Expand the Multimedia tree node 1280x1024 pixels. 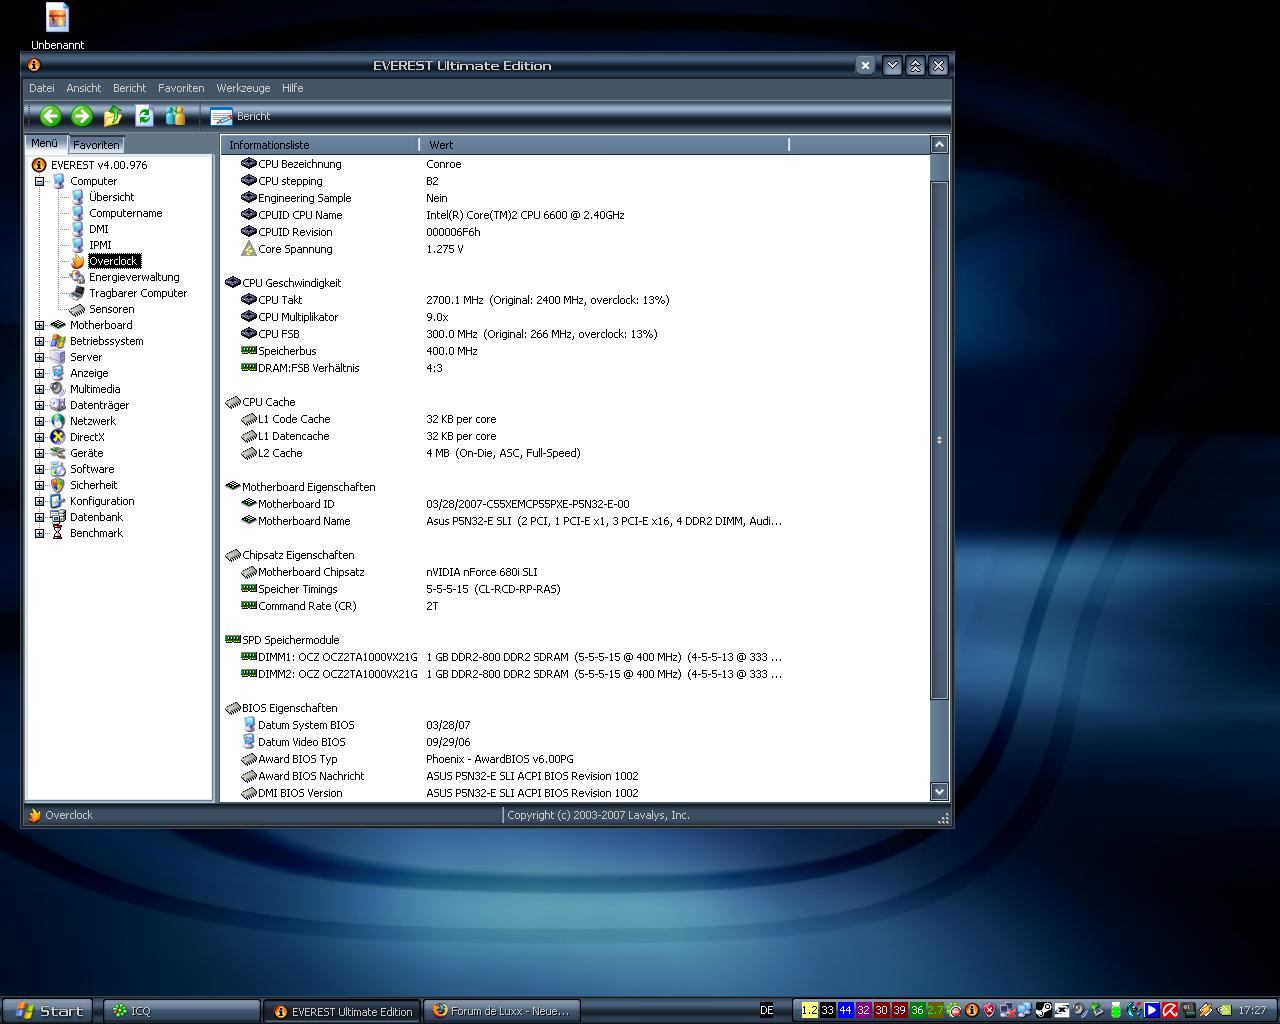point(39,389)
